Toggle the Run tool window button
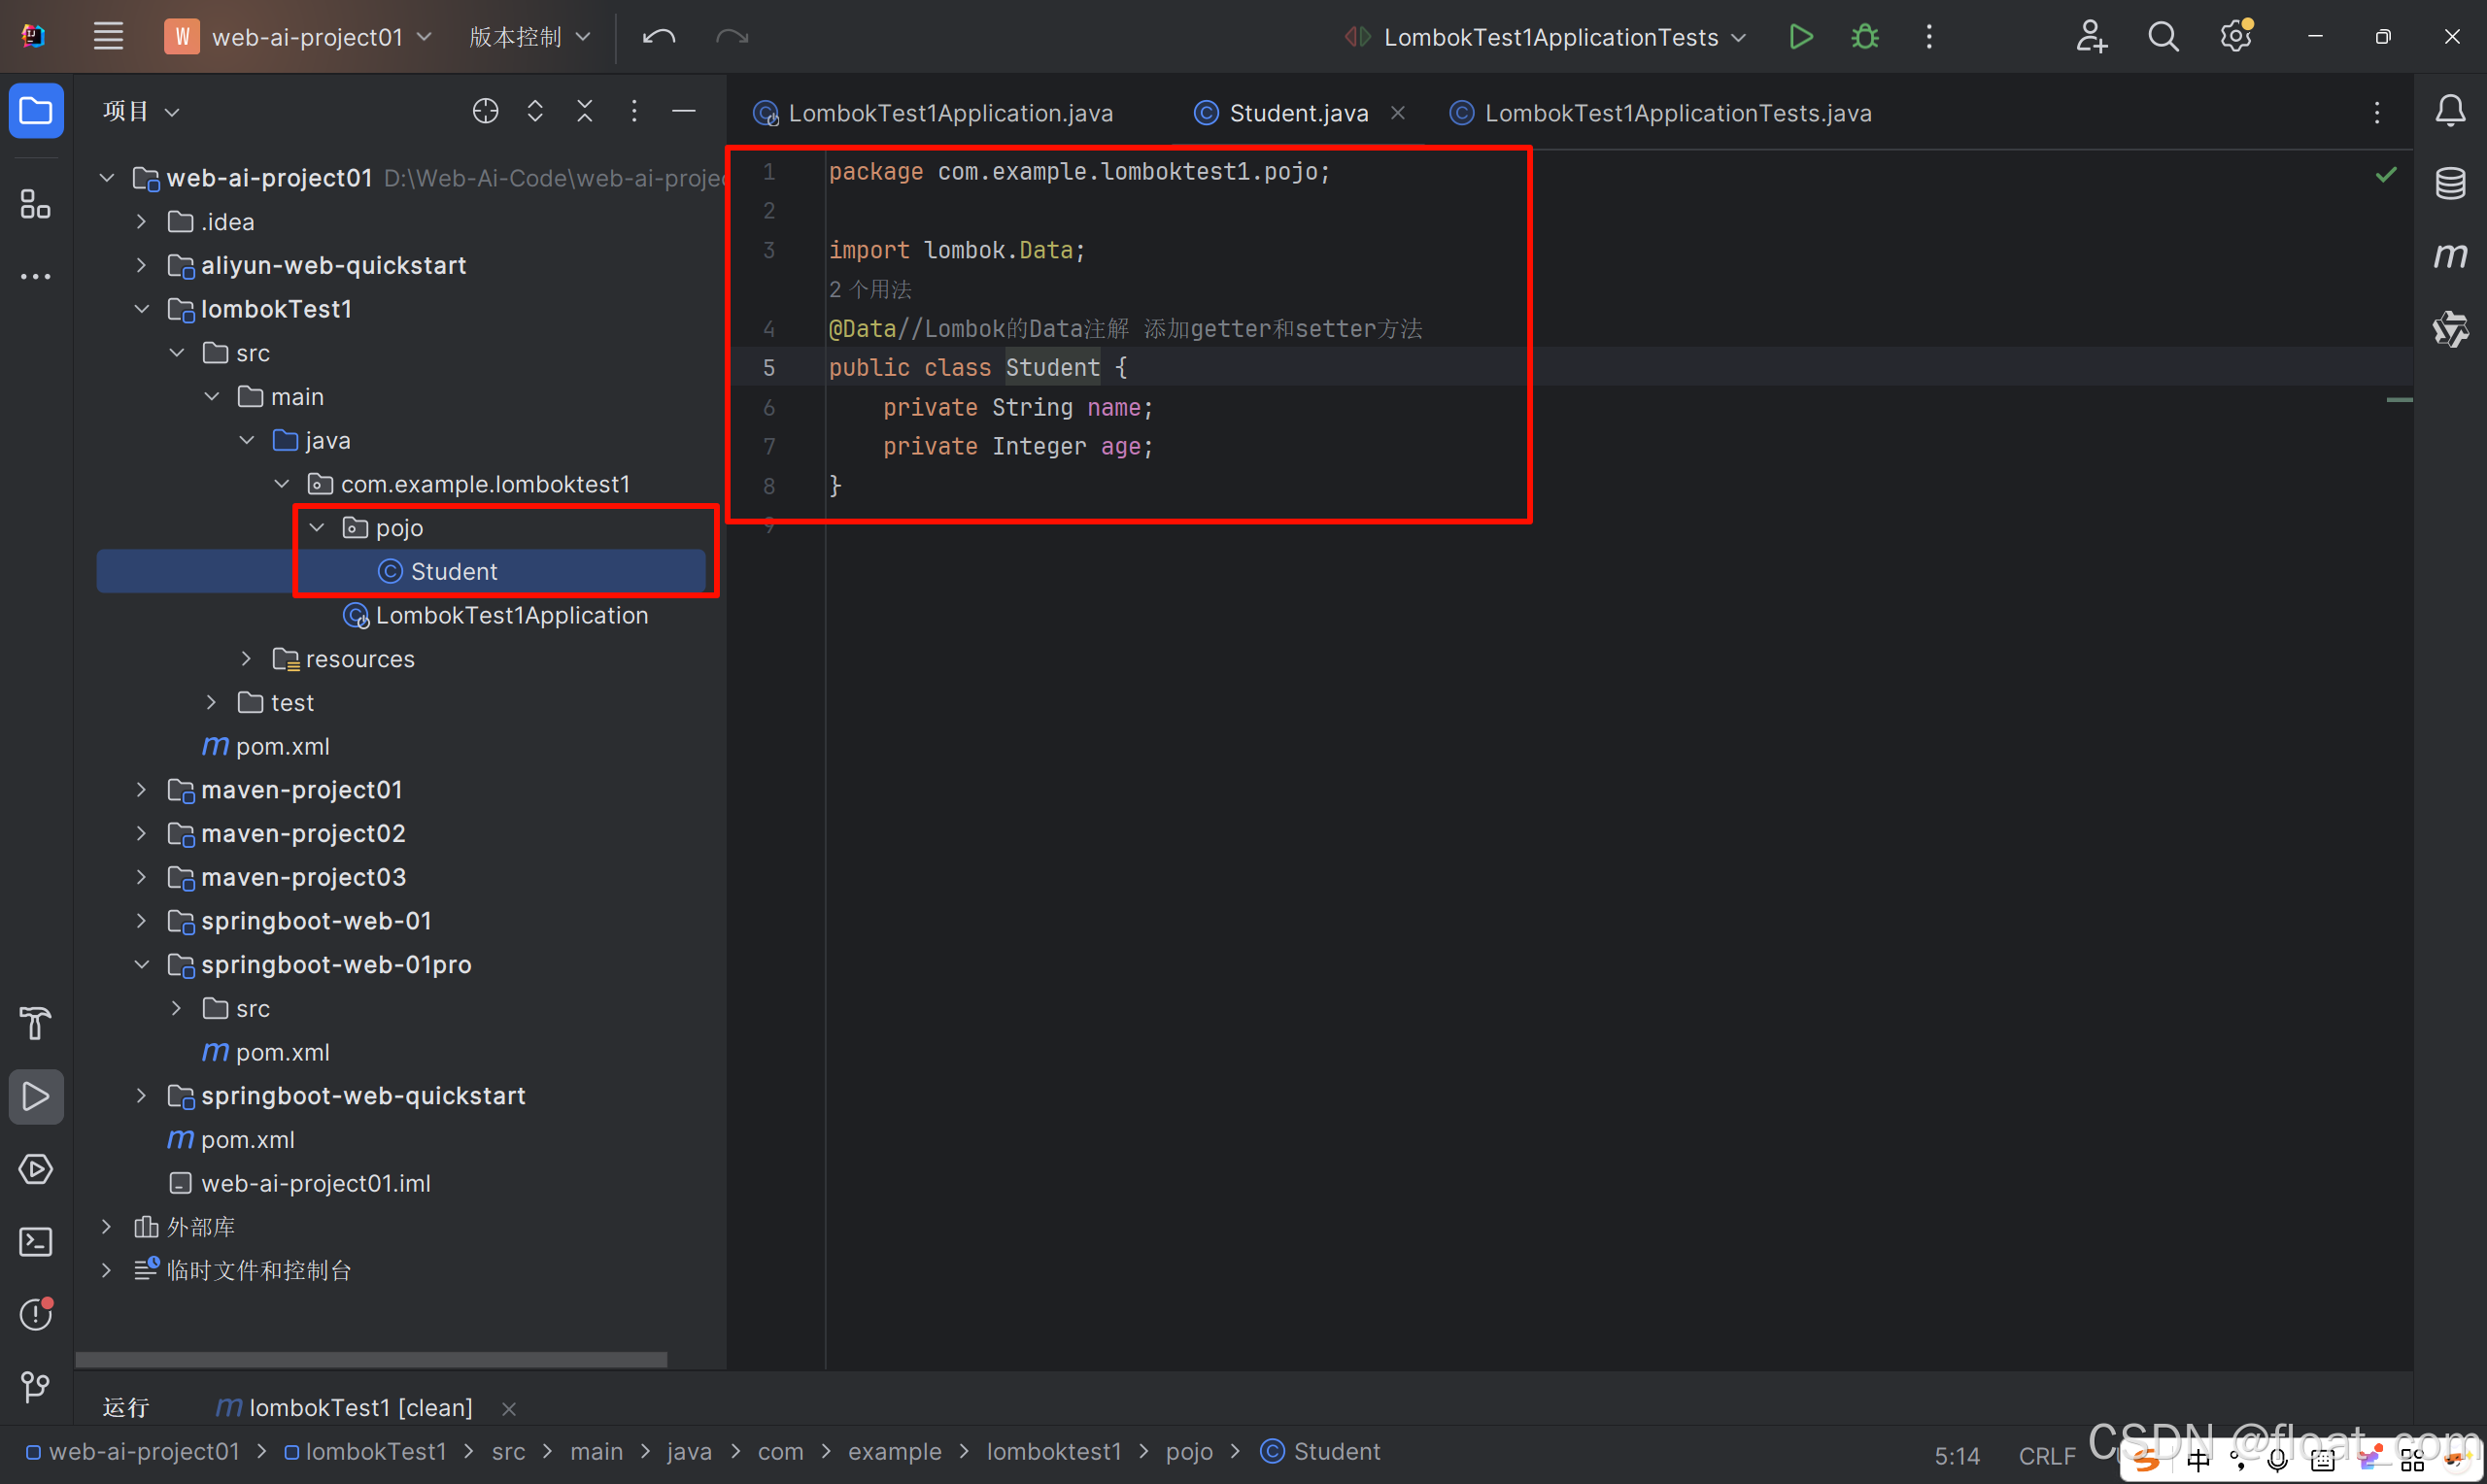Screen dimensions: 2487x1484 [x=36, y=1097]
